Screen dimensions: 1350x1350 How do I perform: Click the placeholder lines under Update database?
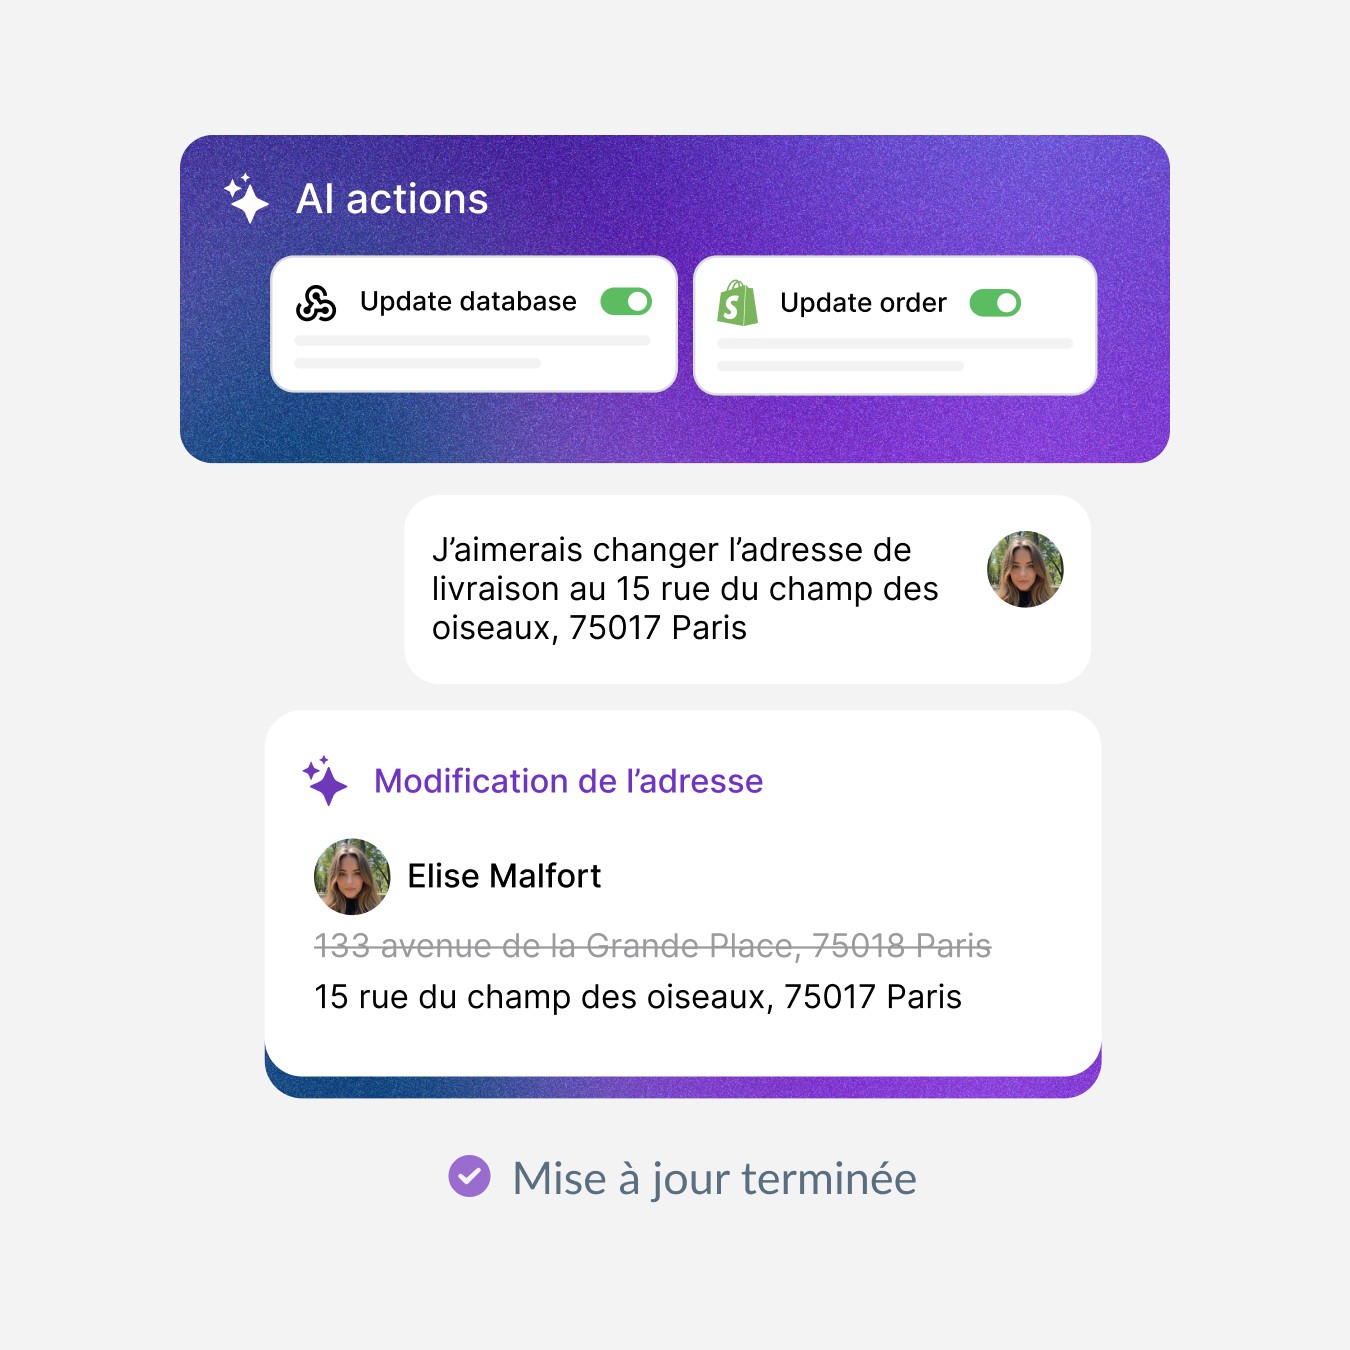point(472,352)
